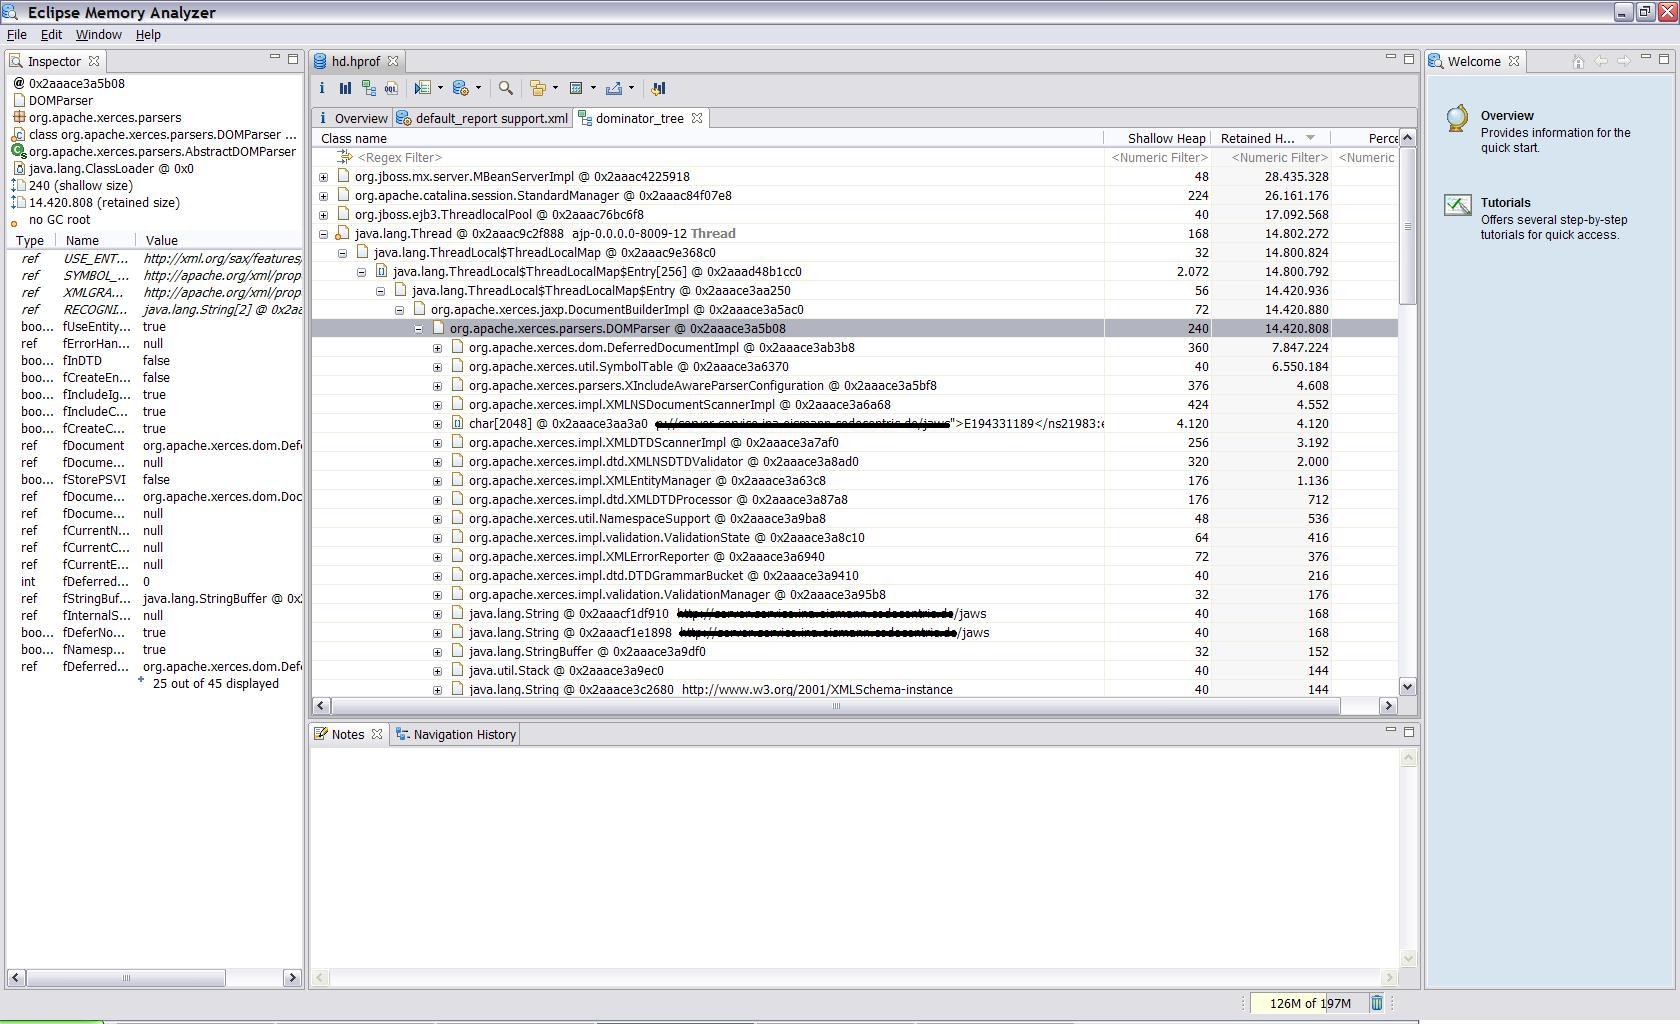Collapse ThreadLocal$ThreadLocalMap node

tap(342, 253)
